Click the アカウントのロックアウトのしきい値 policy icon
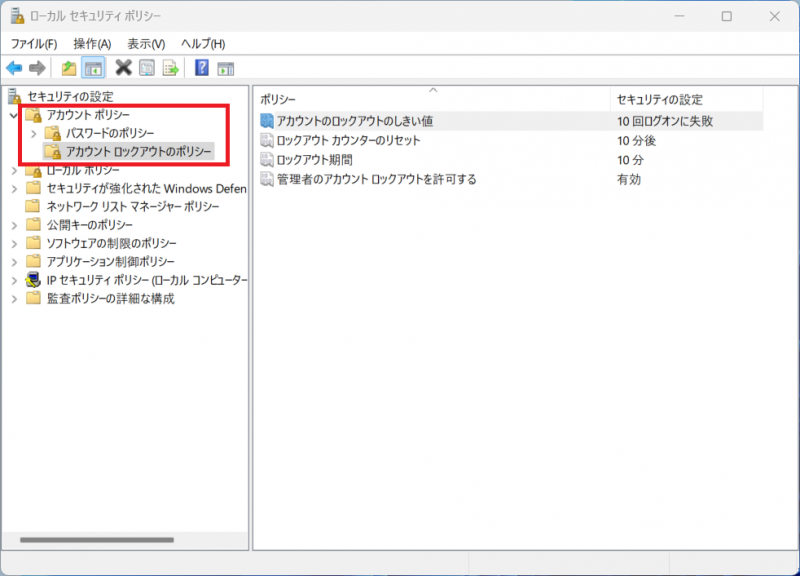Screen dimensions: 800x576 click(x=267, y=121)
